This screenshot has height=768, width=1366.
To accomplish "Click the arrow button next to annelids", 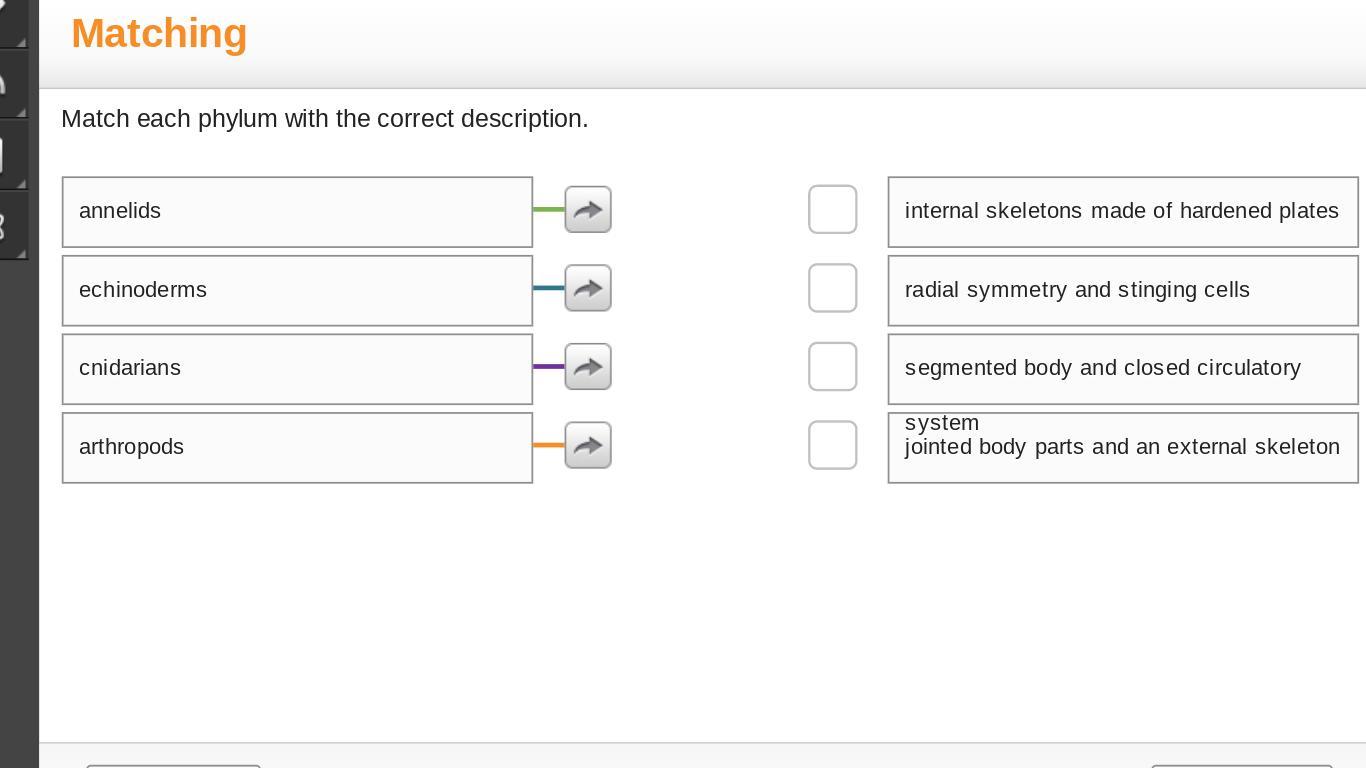I will 588,210.
